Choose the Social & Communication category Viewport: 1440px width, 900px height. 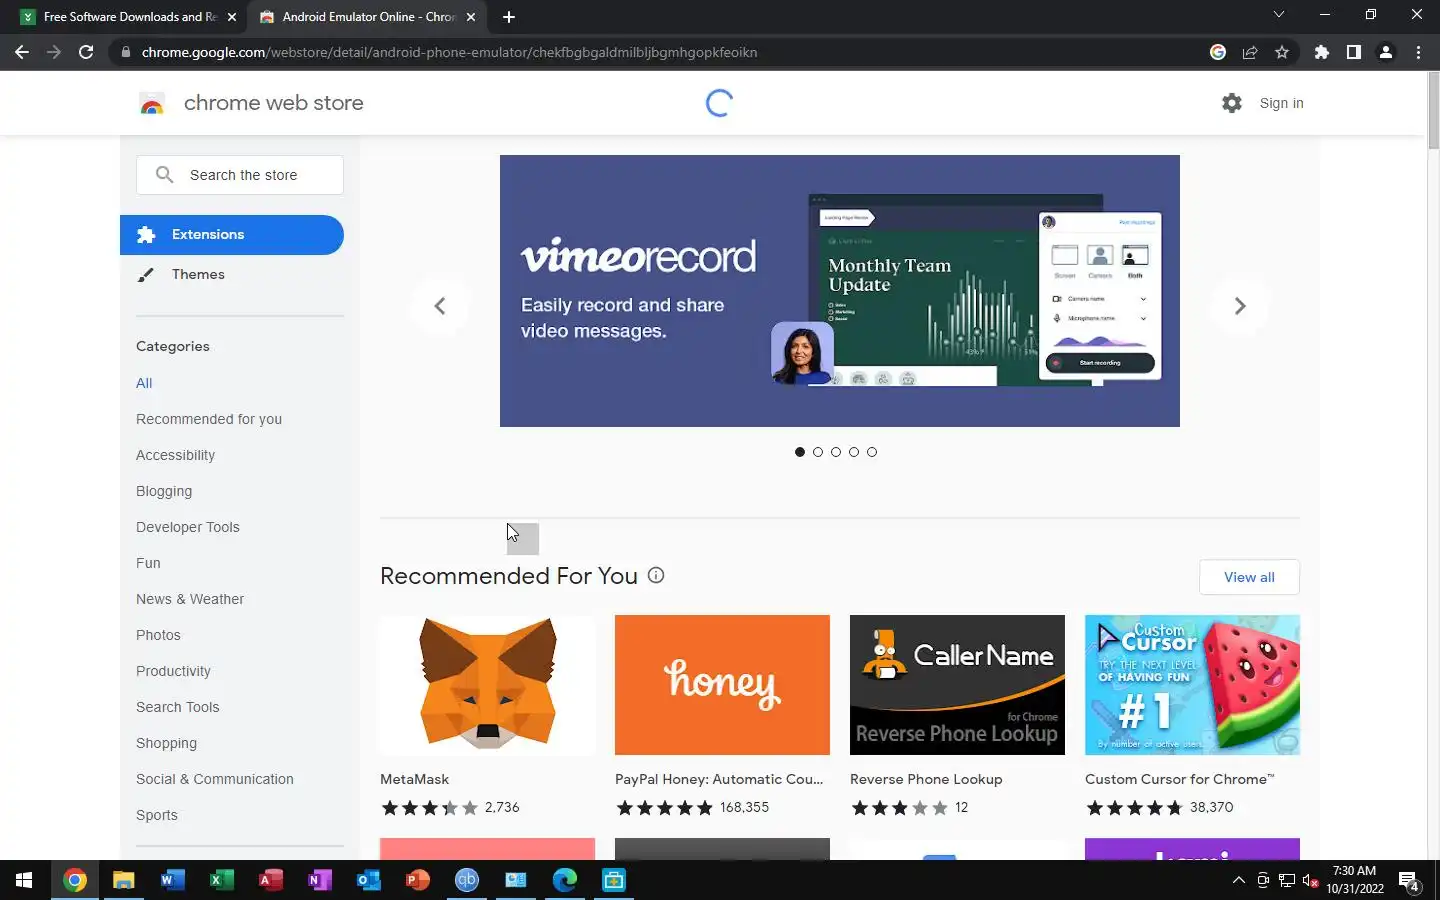tap(215, 779)
